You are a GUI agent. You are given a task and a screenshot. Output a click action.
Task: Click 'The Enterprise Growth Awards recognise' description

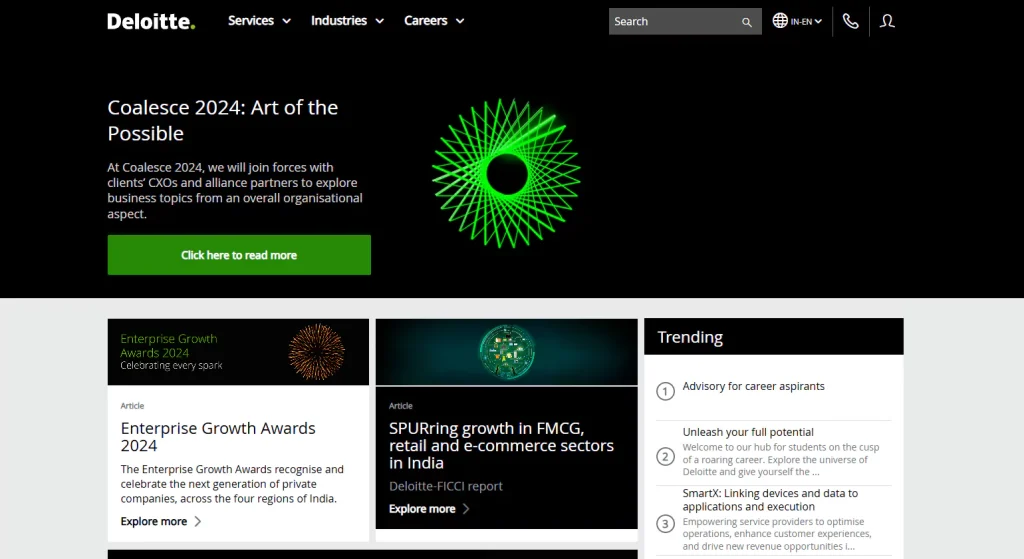tap(232, 484)
